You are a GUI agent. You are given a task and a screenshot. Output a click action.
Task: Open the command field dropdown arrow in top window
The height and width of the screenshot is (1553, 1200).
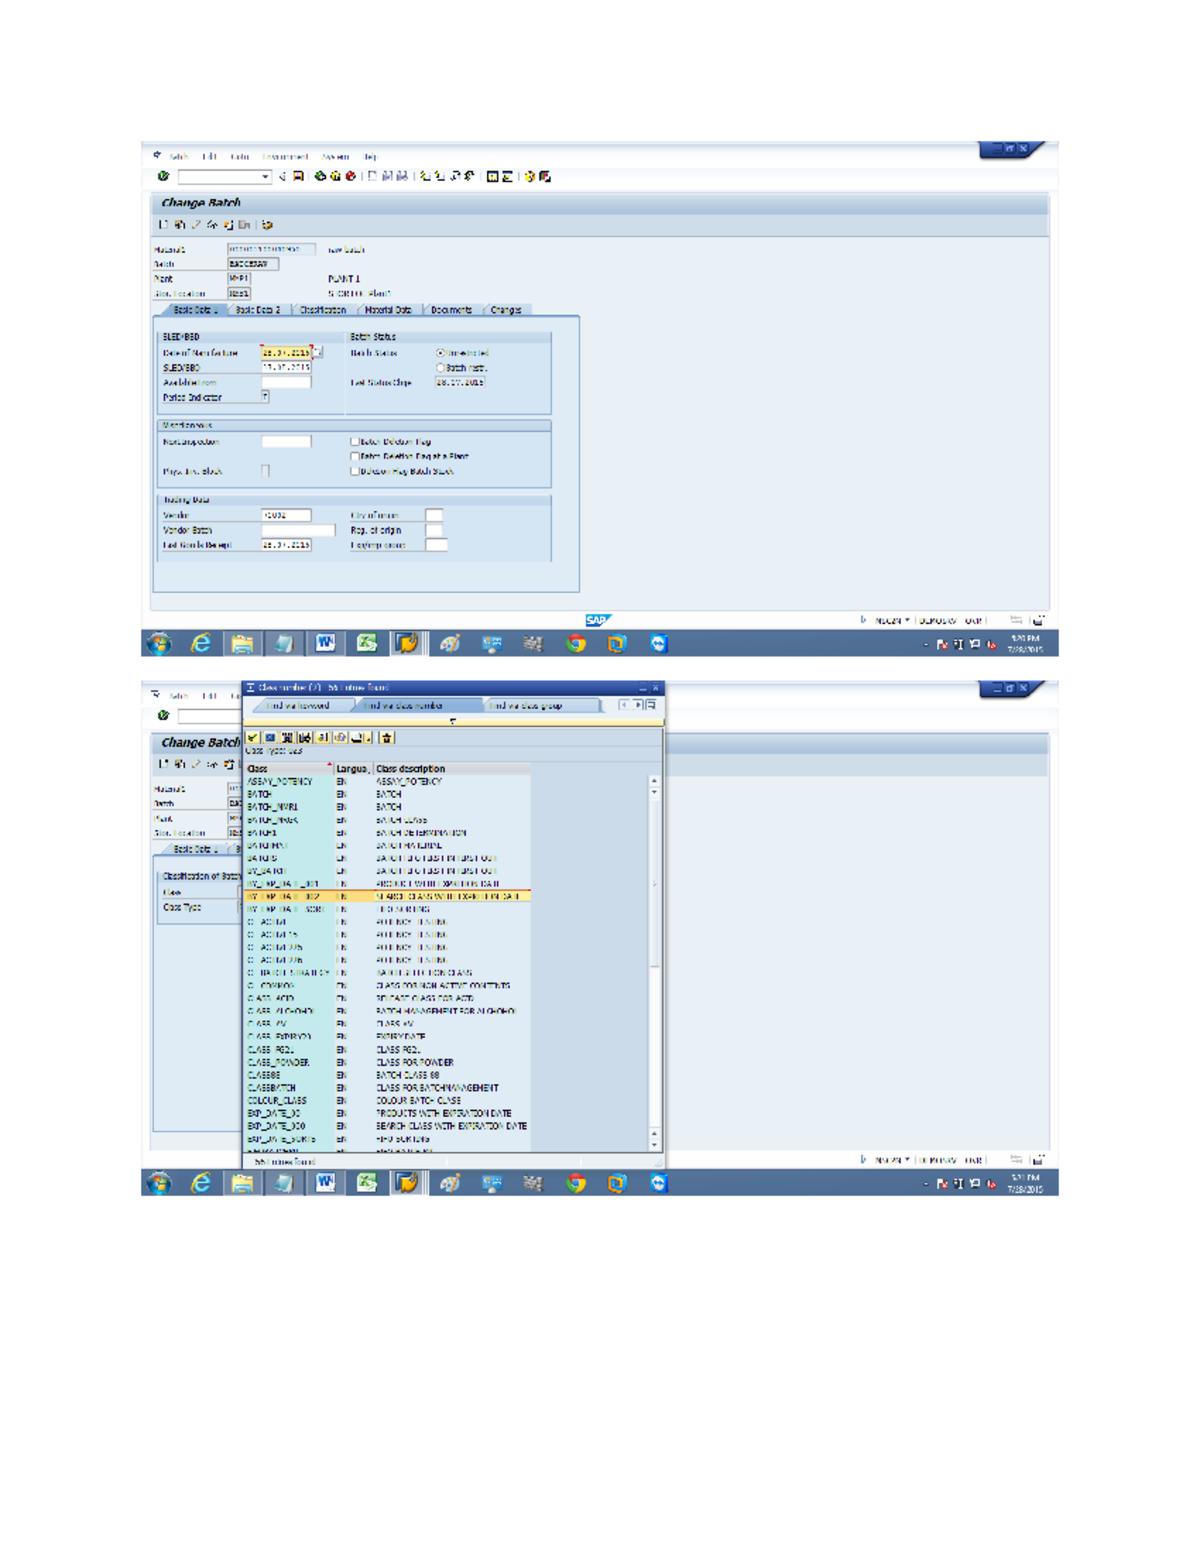click(265, 177)
